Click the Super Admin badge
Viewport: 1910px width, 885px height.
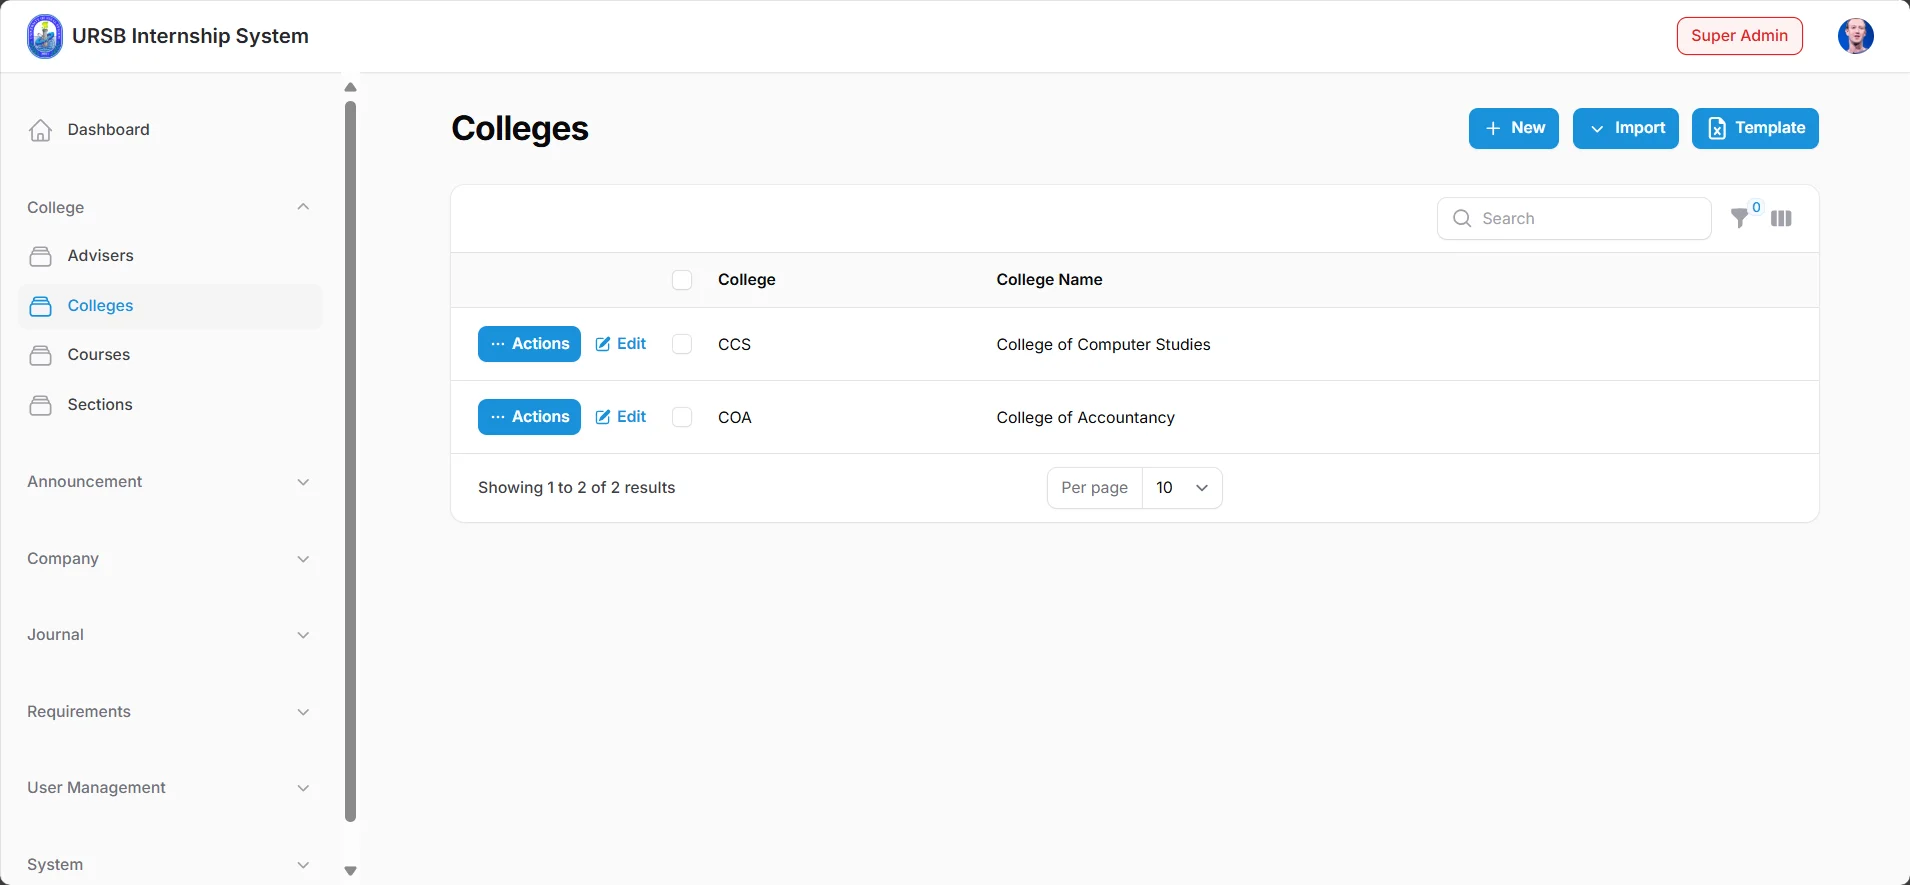pos(1739,36)
